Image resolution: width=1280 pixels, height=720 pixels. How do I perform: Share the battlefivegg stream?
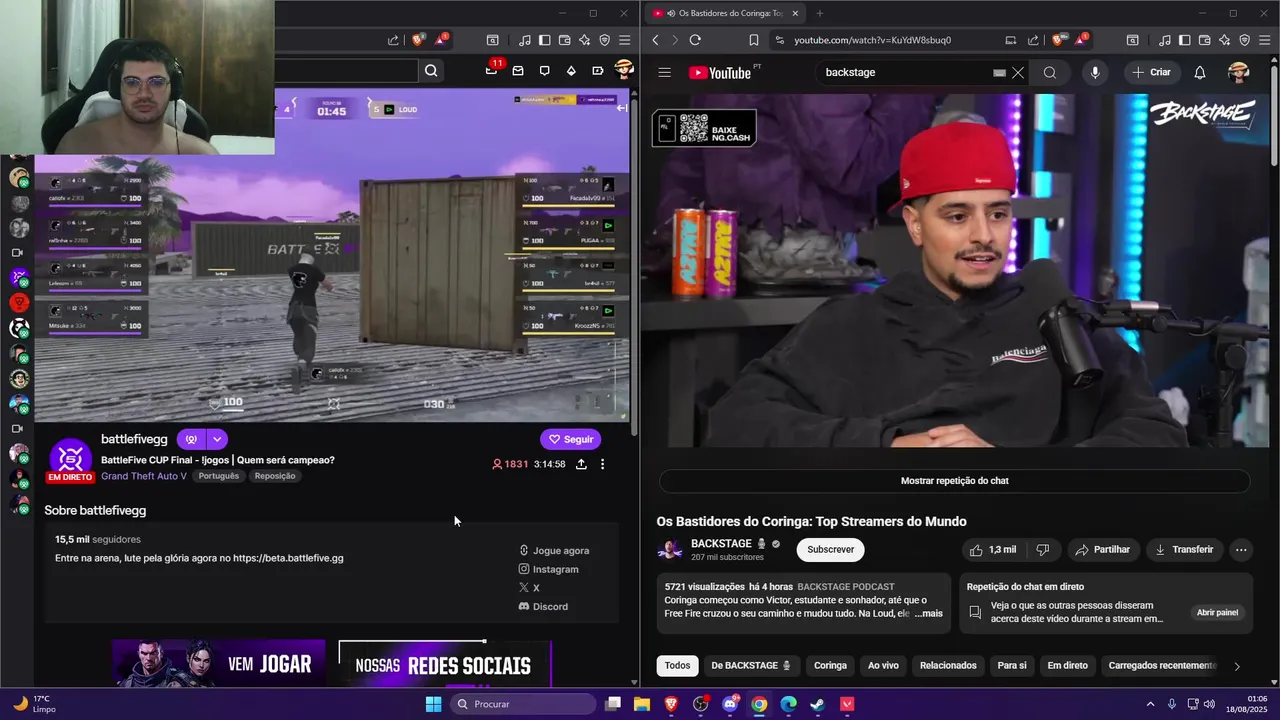point(581,464)
